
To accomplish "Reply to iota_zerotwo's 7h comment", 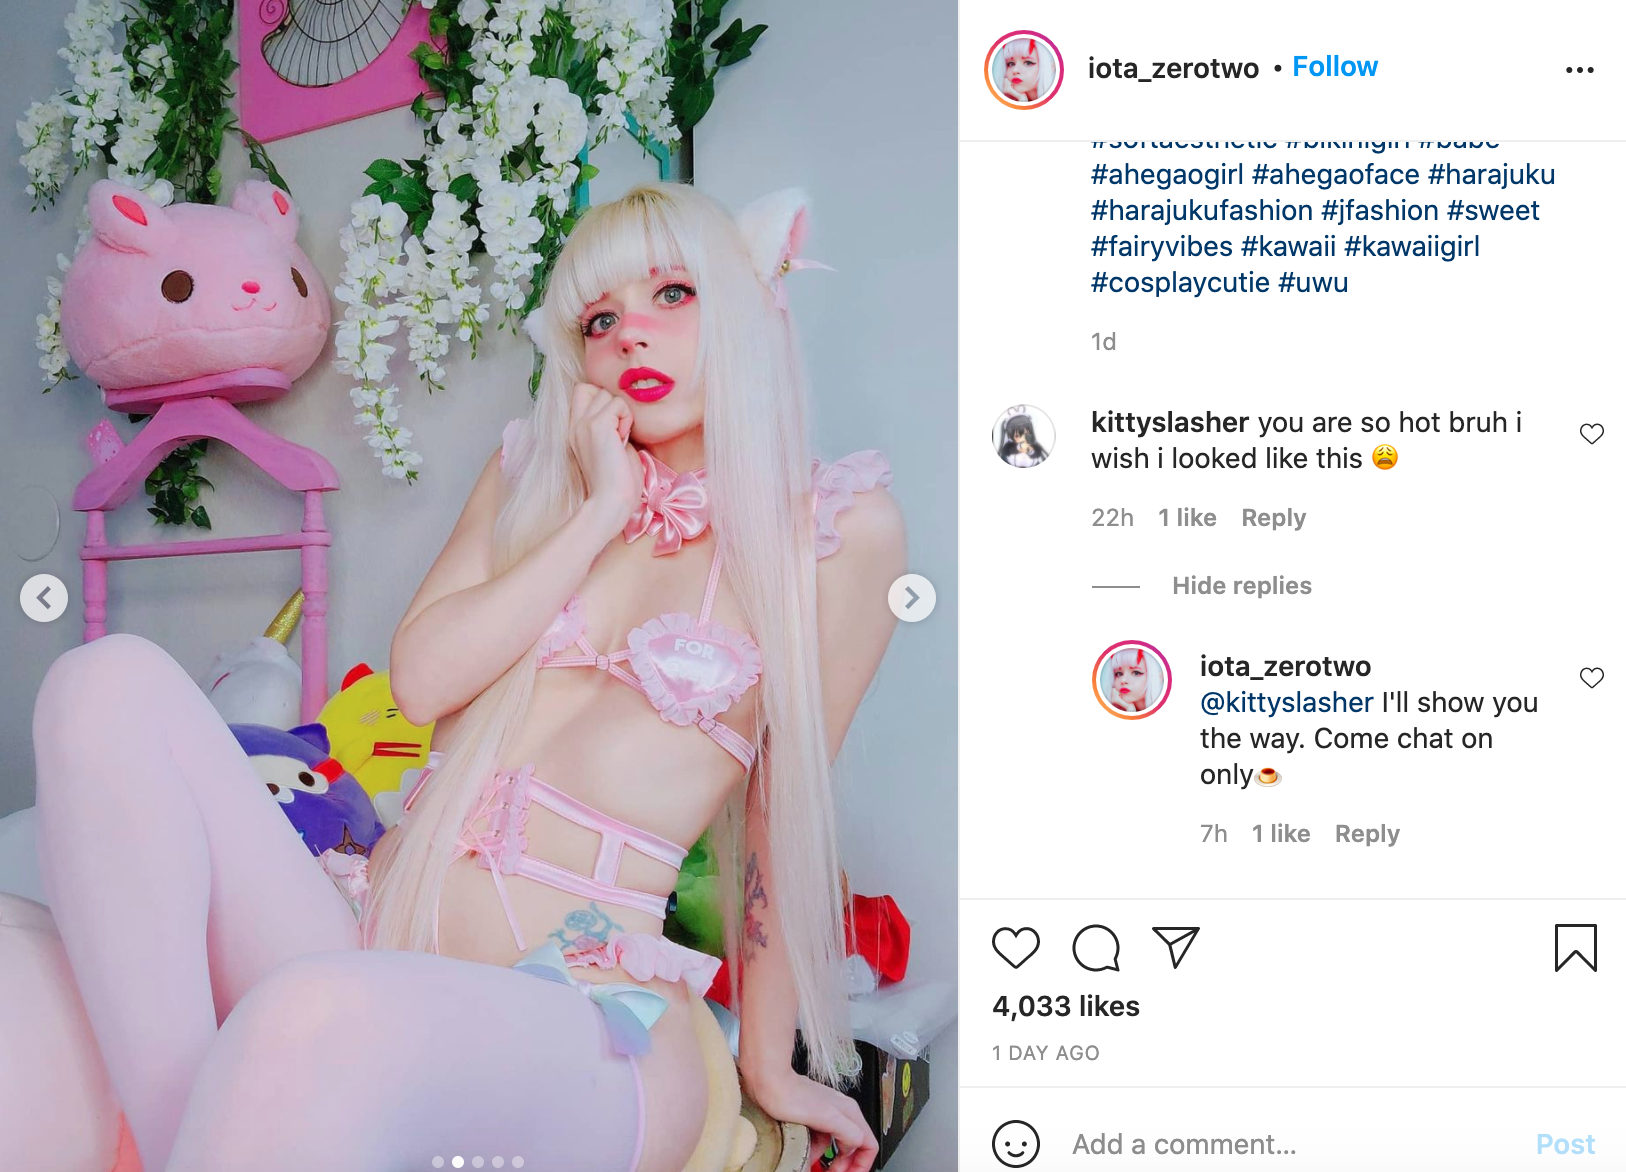I will coord(1367,834).
